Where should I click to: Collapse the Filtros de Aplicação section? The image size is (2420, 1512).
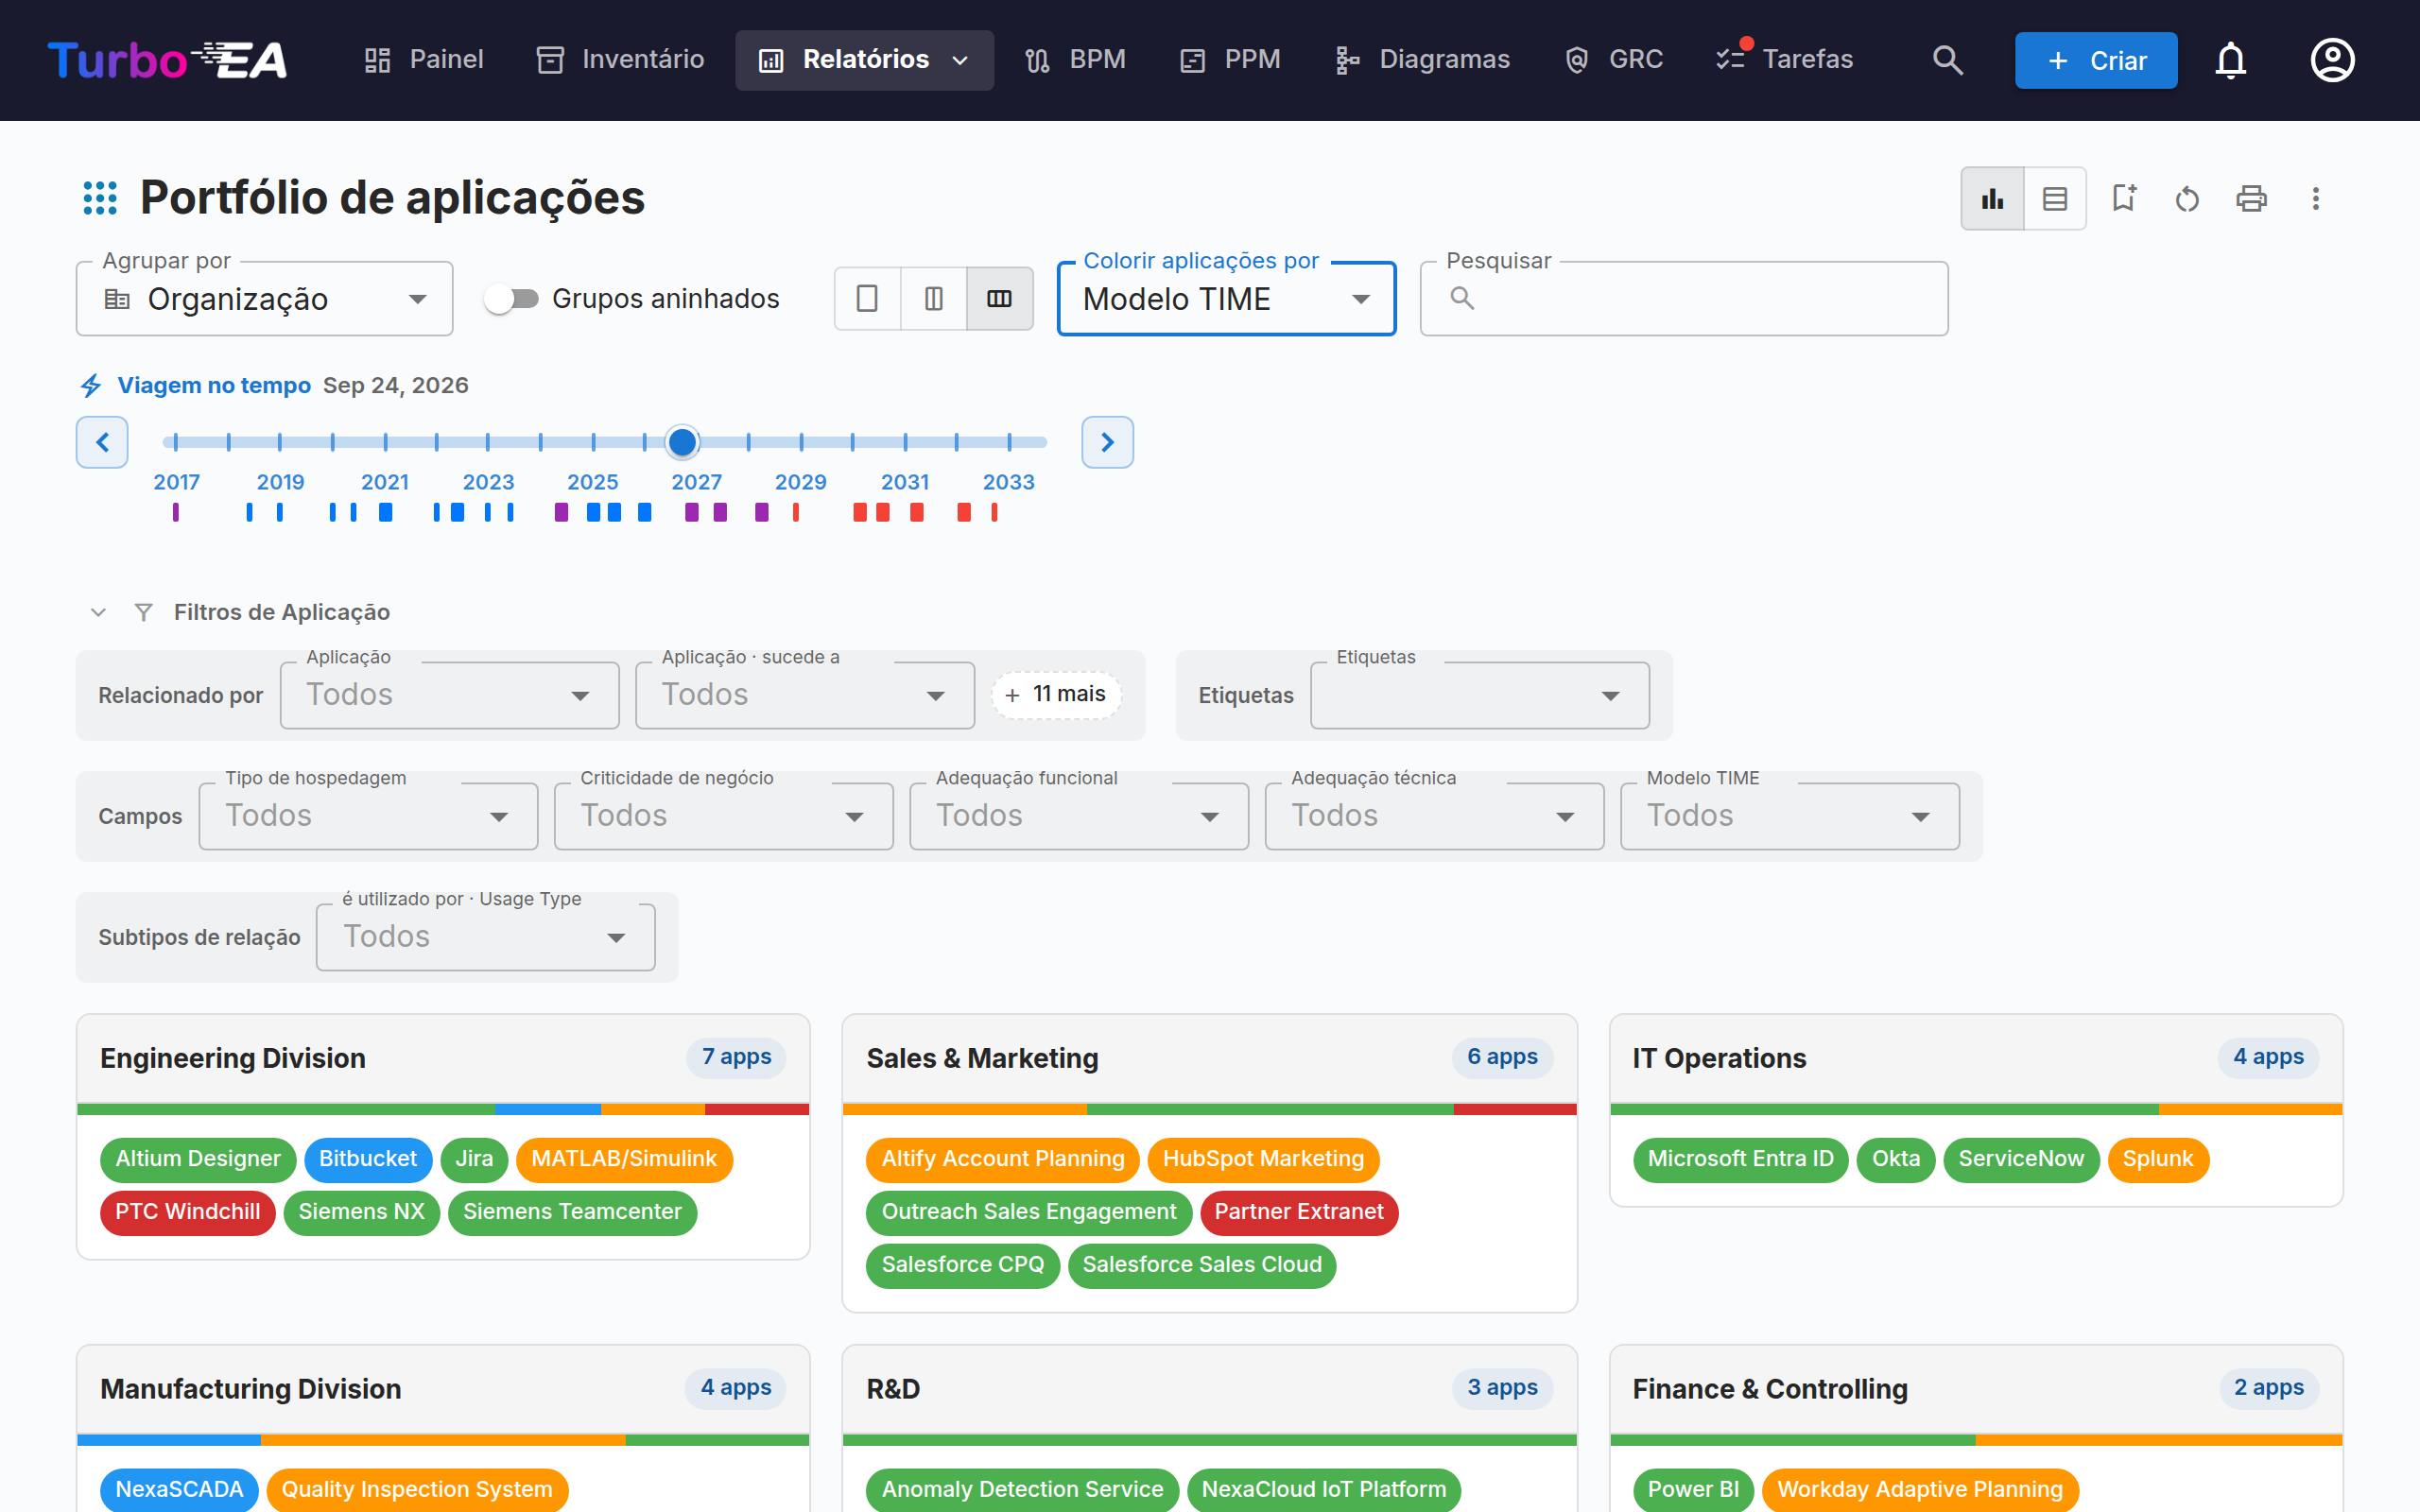(98, 612)
